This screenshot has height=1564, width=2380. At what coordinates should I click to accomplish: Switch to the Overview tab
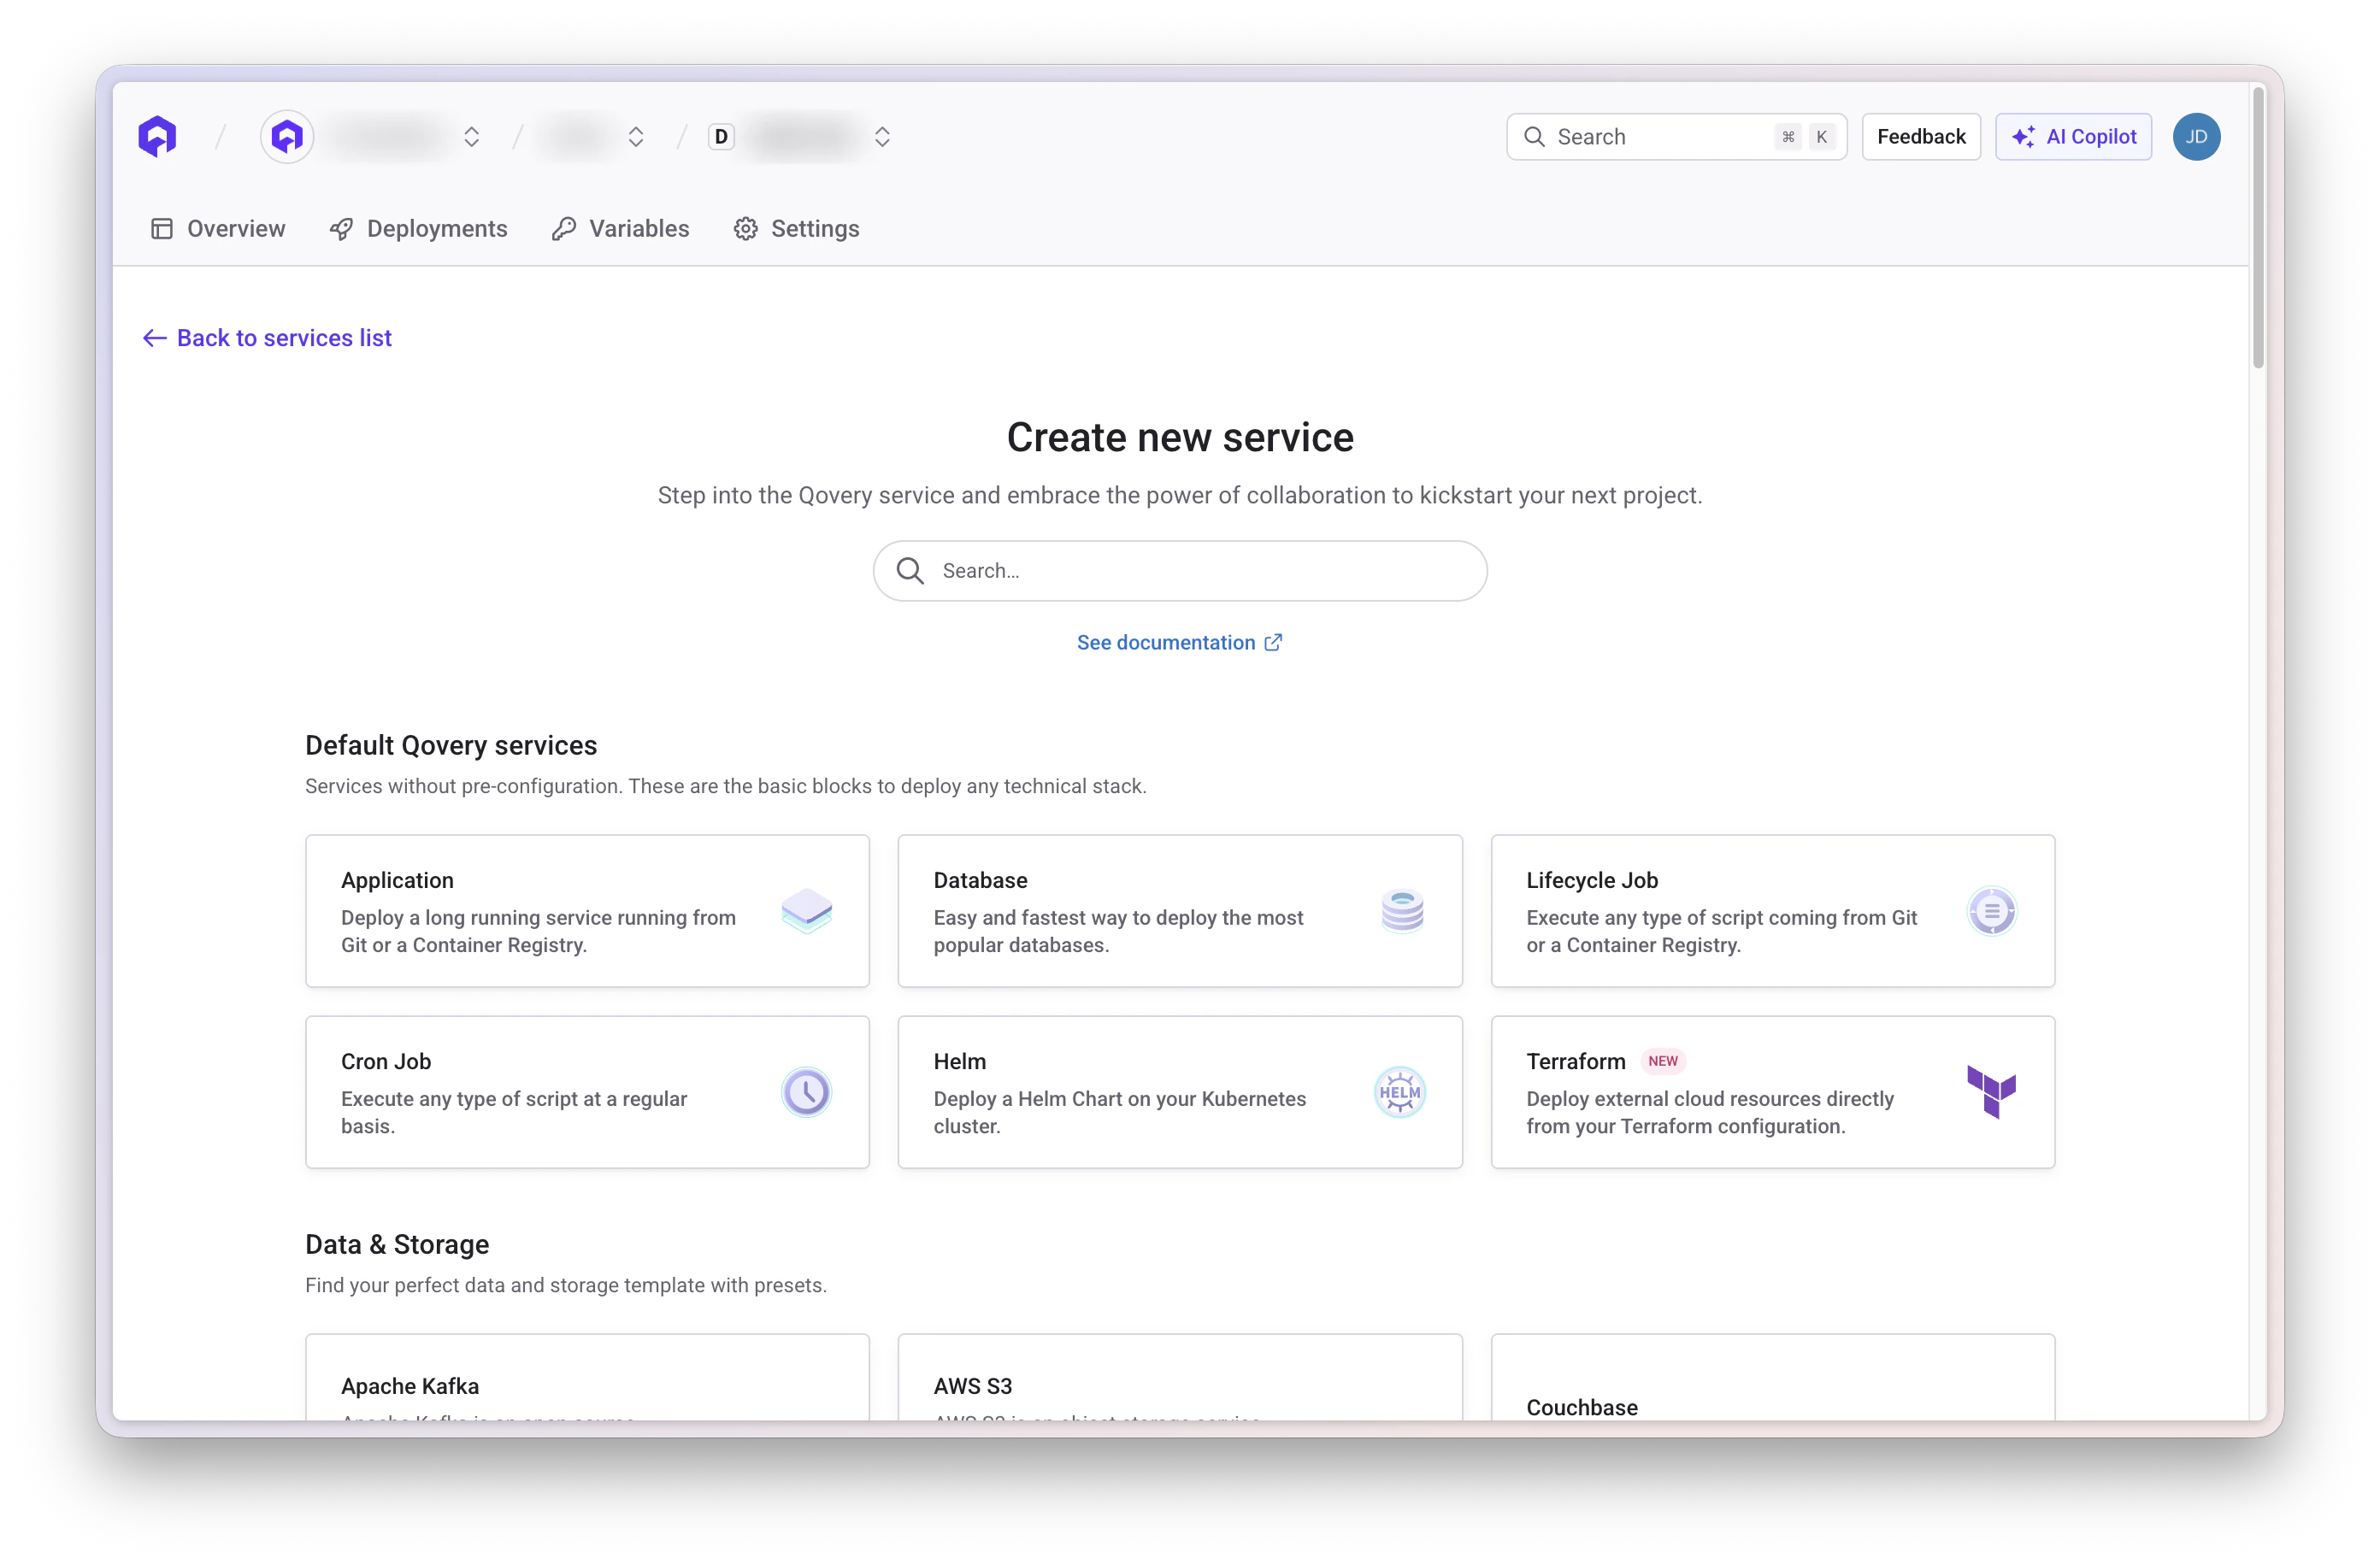pos(218,229)
